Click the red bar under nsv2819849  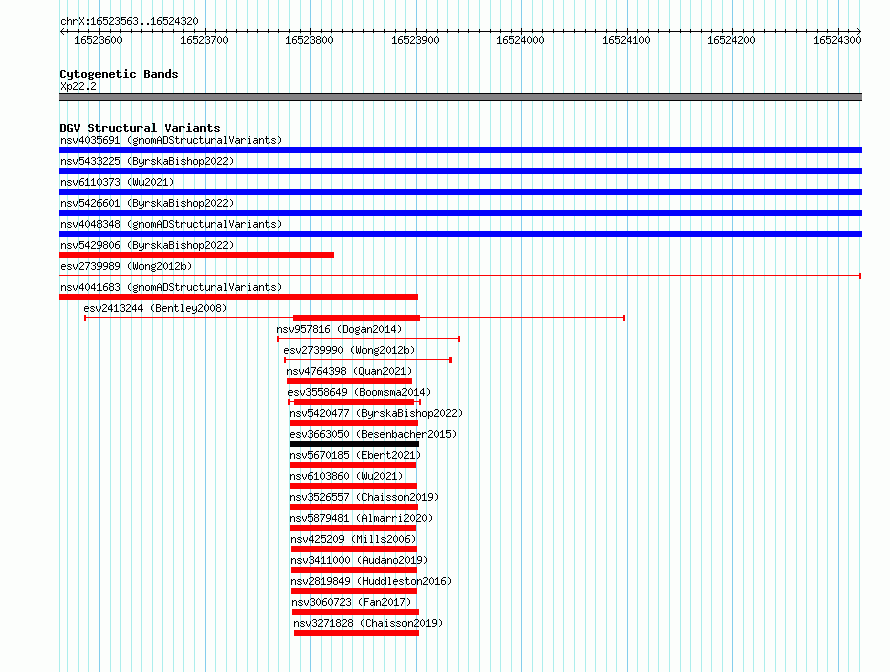tap(354, 591)
